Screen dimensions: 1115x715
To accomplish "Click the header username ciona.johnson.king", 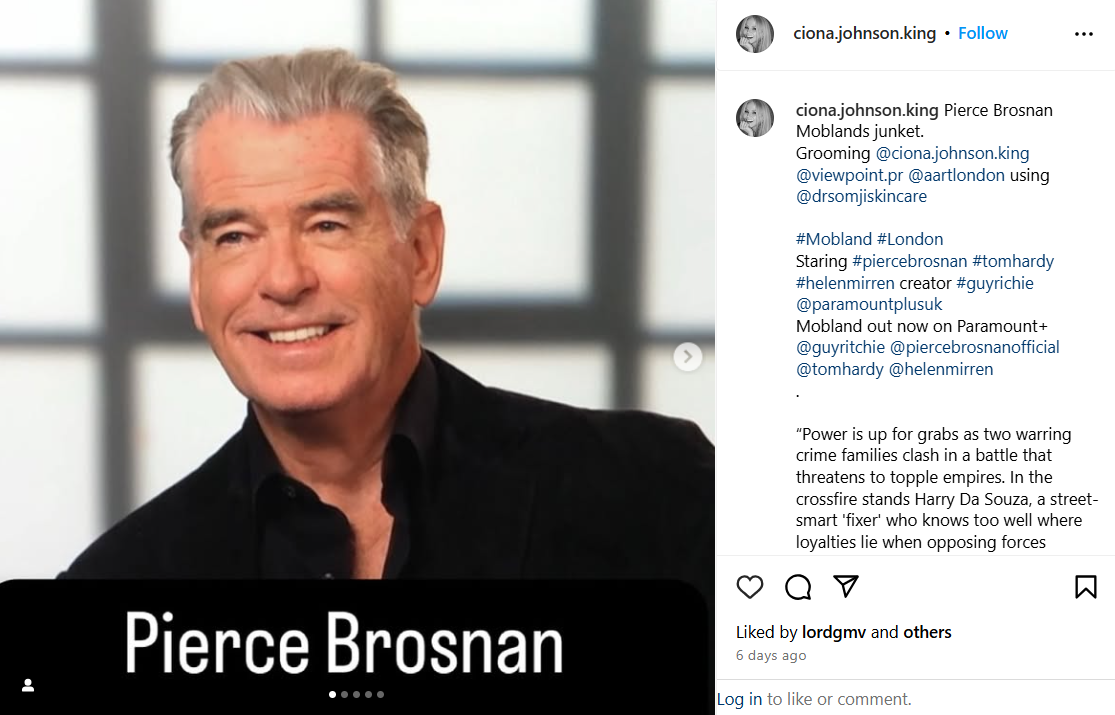I will point(864,33).
